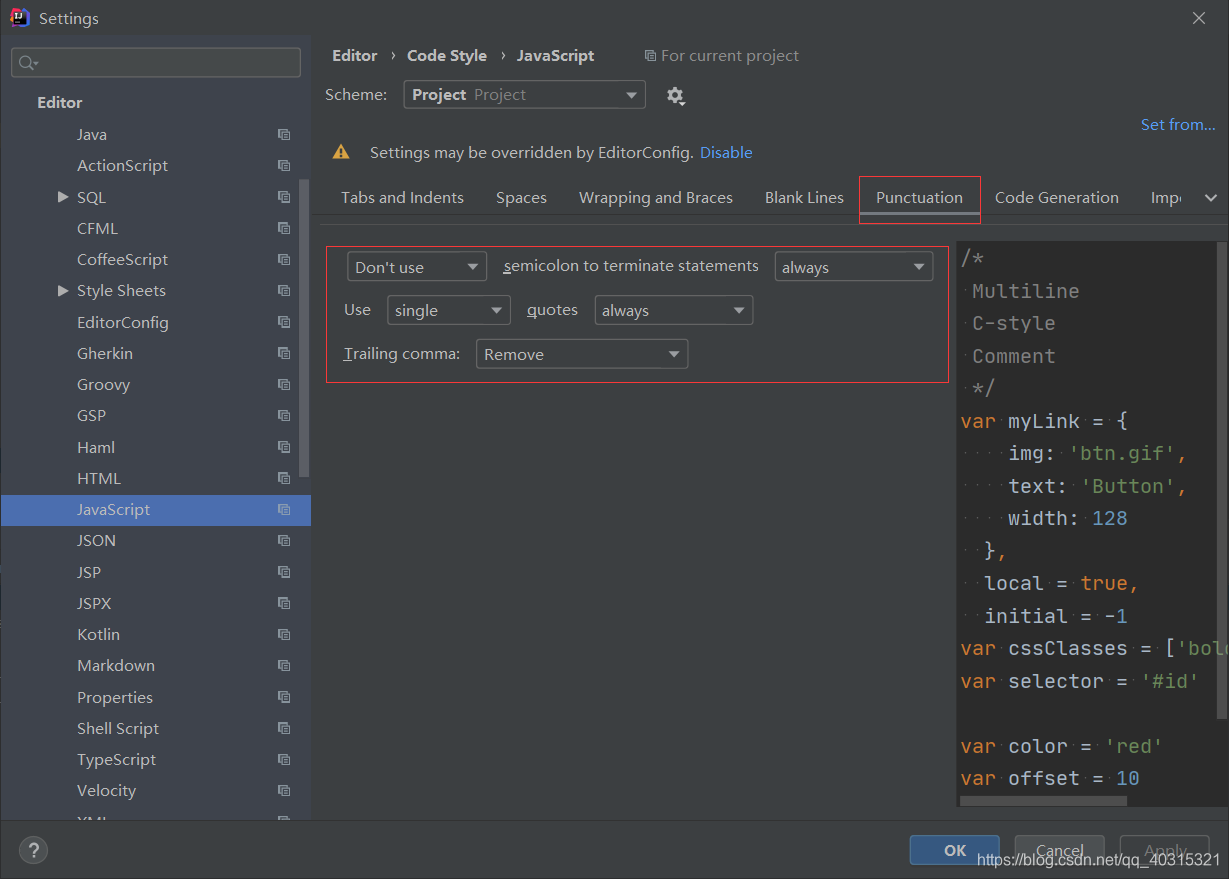Select Markdown in the settings tree
The width and height of the screenshot is (1229, 879).
(116, 665)
